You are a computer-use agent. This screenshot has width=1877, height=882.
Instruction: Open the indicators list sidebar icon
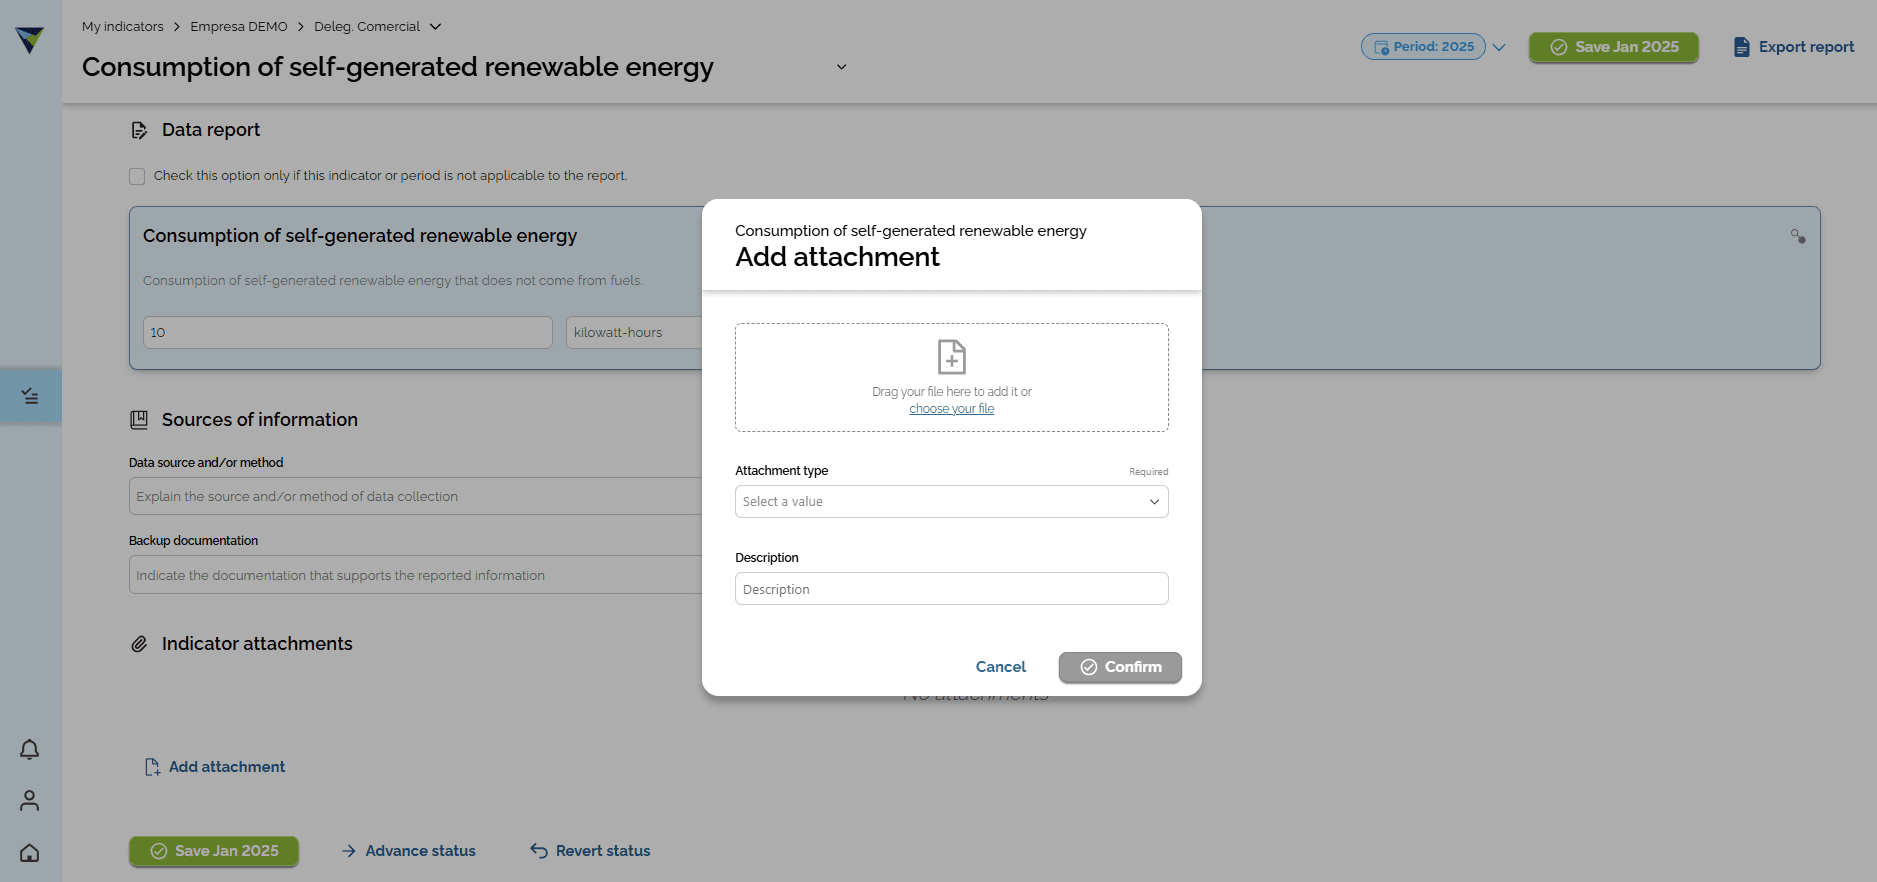[30, 396]
